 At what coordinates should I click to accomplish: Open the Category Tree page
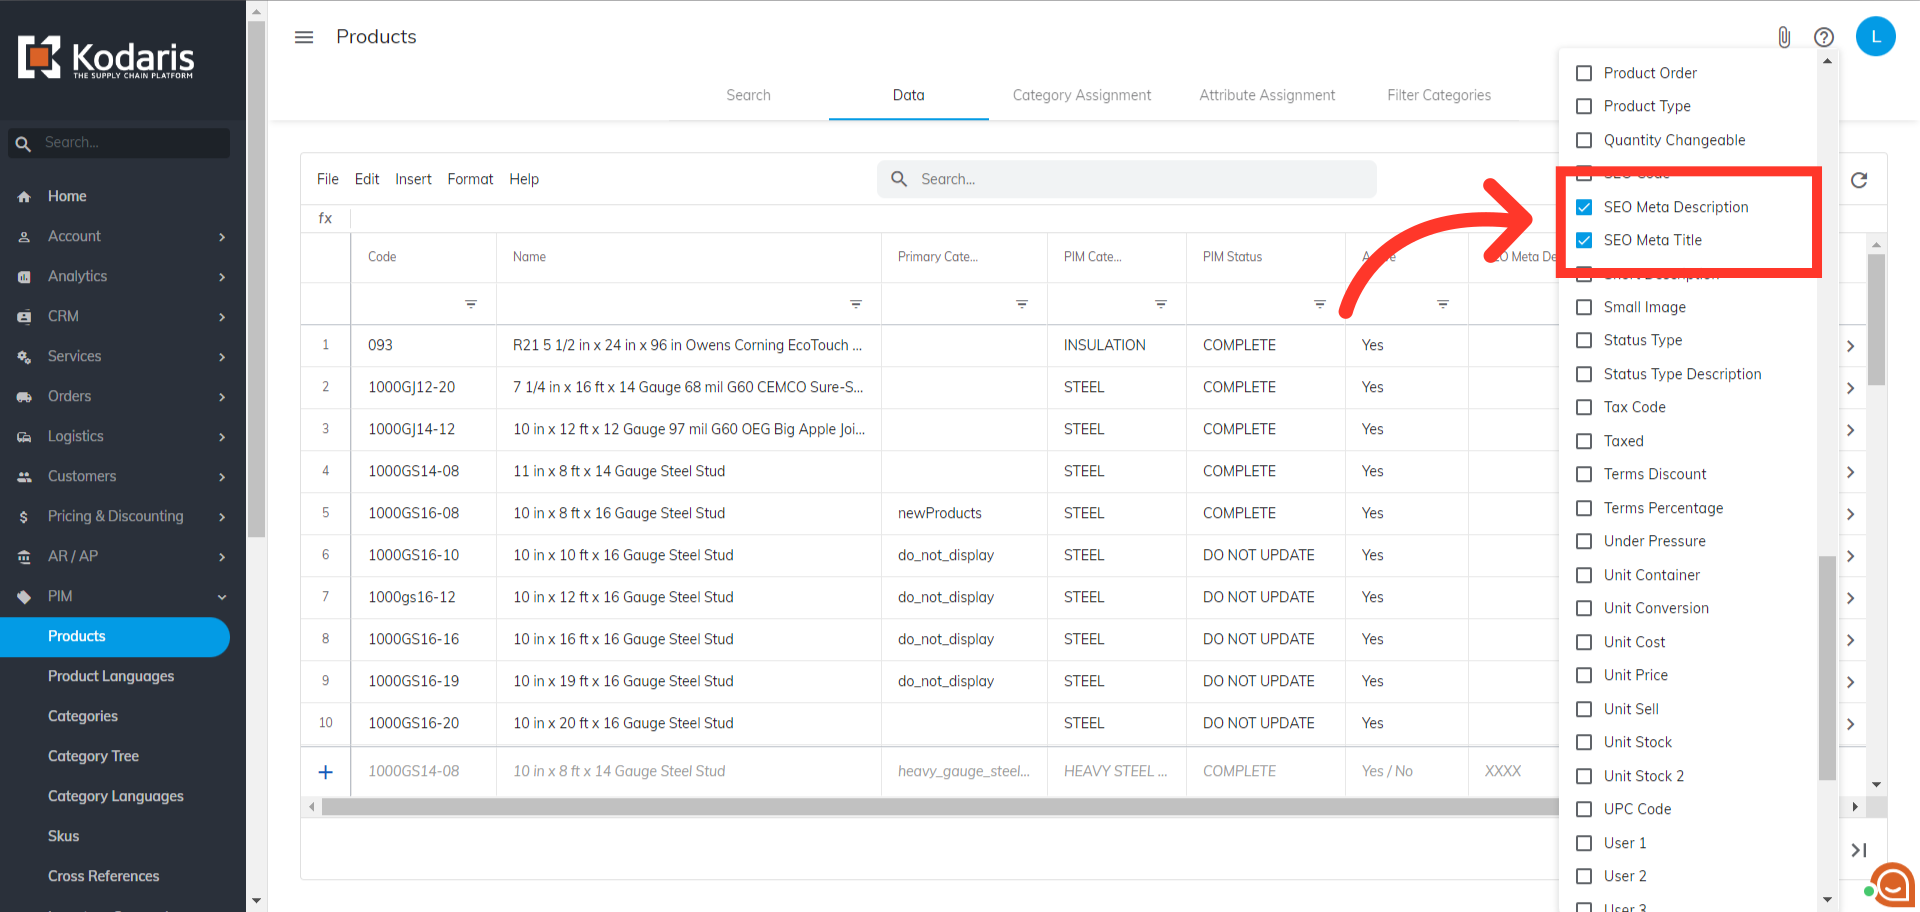click(x=93, y=756)
